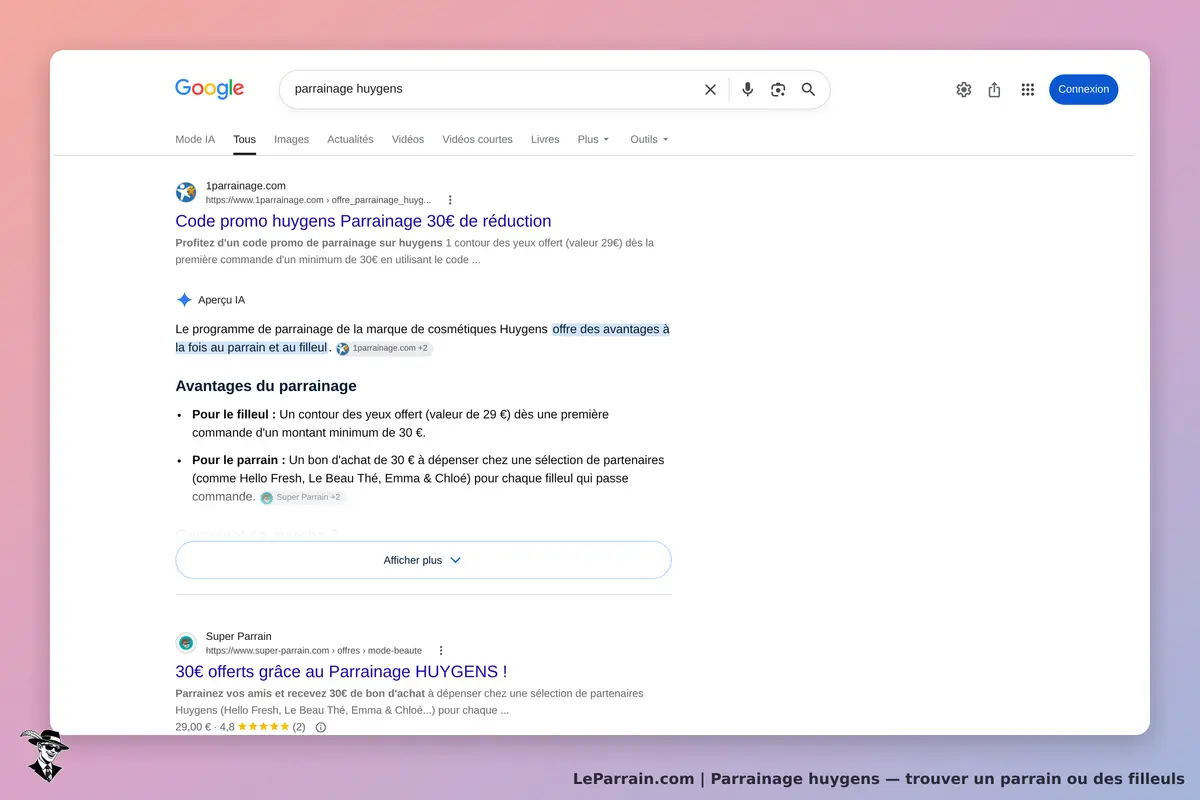1200x800 pixels.
Task: Select the Tous tab
Action: (244, 139)
